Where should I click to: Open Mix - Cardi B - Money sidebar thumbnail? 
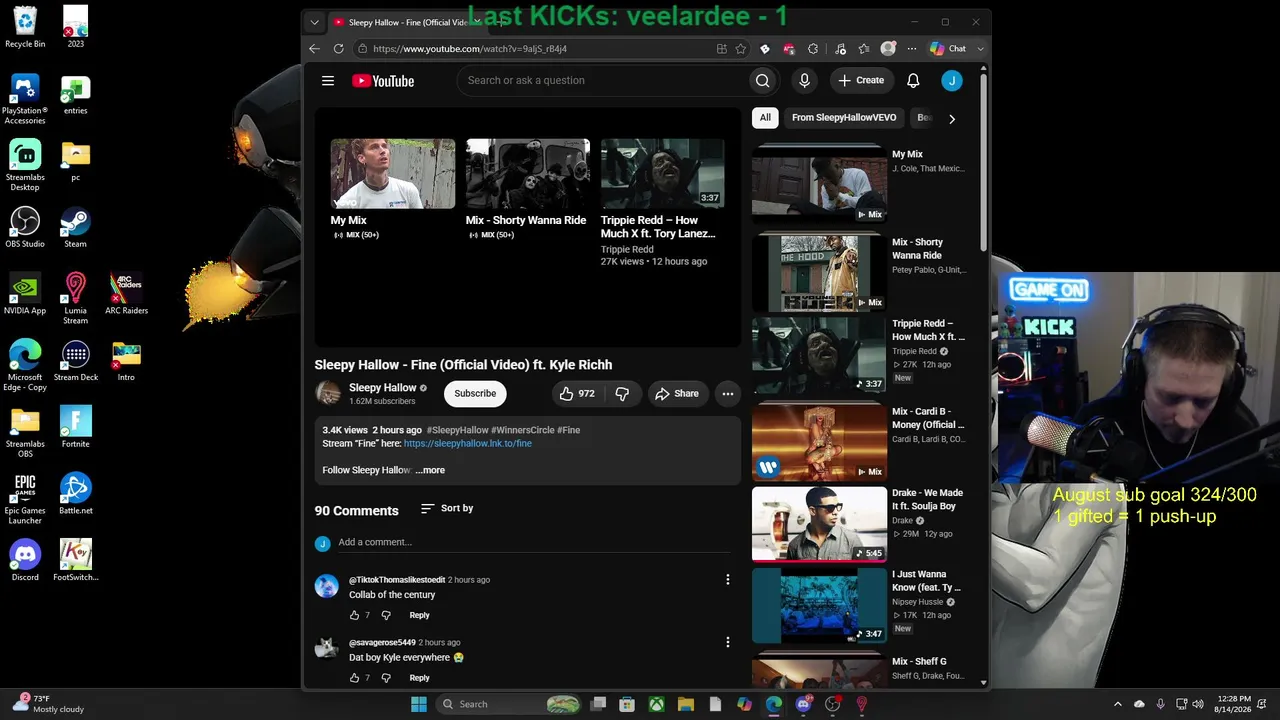click(819, 442)
